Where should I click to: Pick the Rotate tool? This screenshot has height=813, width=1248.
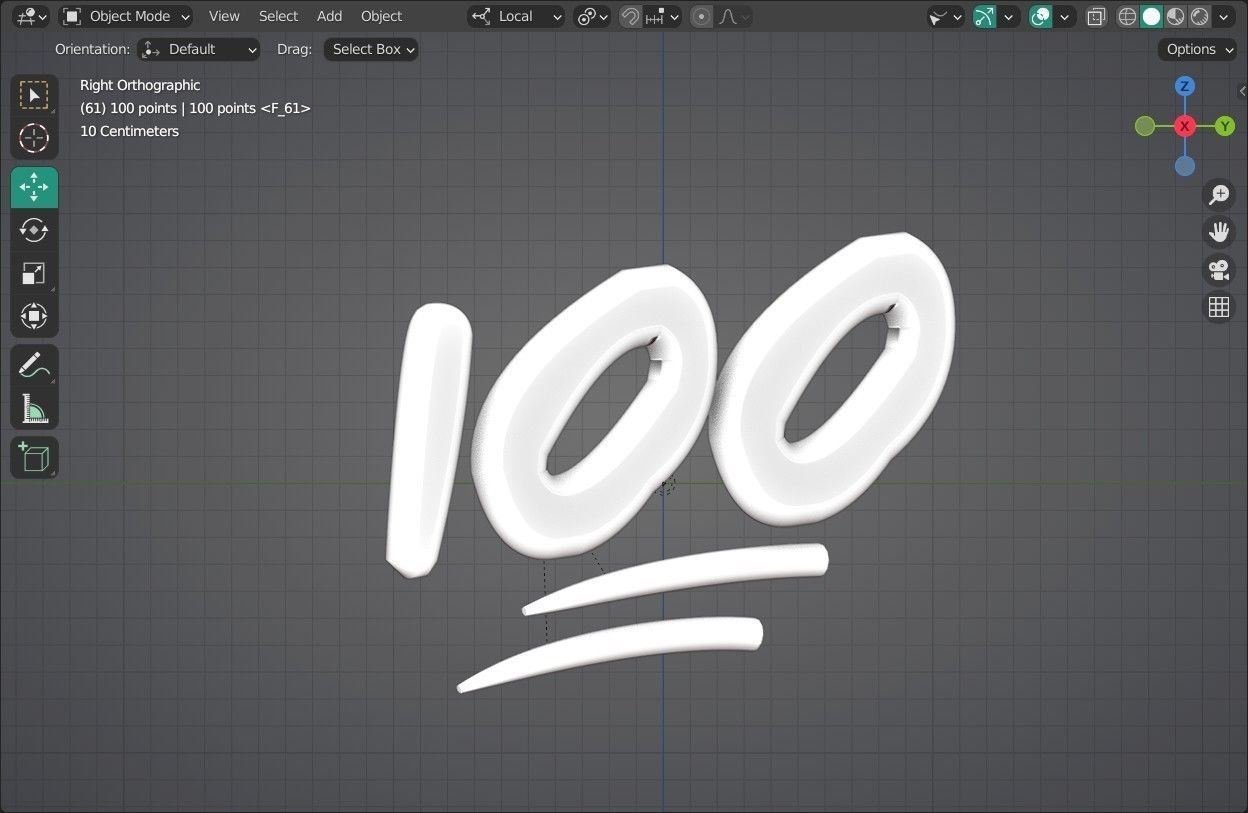click(x=34, y=230)
